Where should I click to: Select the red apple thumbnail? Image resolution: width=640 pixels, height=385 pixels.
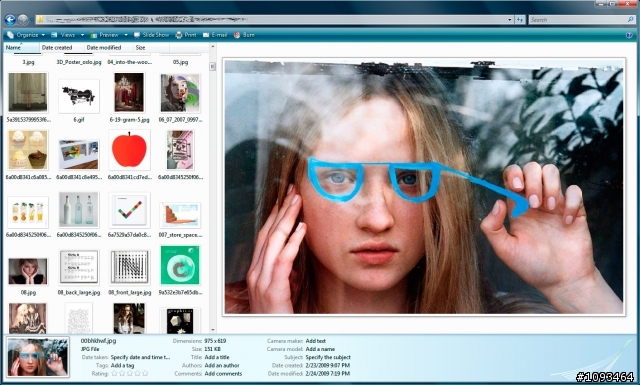[x=129, y=150]
